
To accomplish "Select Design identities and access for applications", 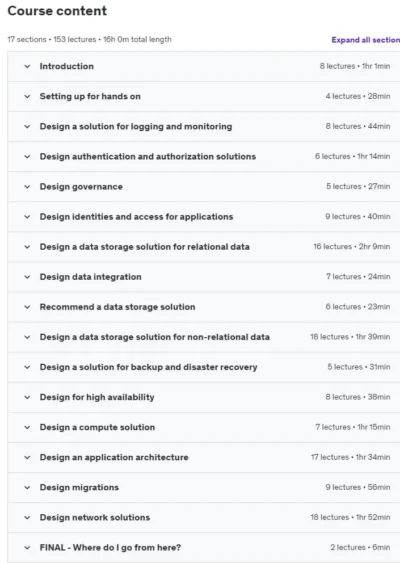I will 136,217.
